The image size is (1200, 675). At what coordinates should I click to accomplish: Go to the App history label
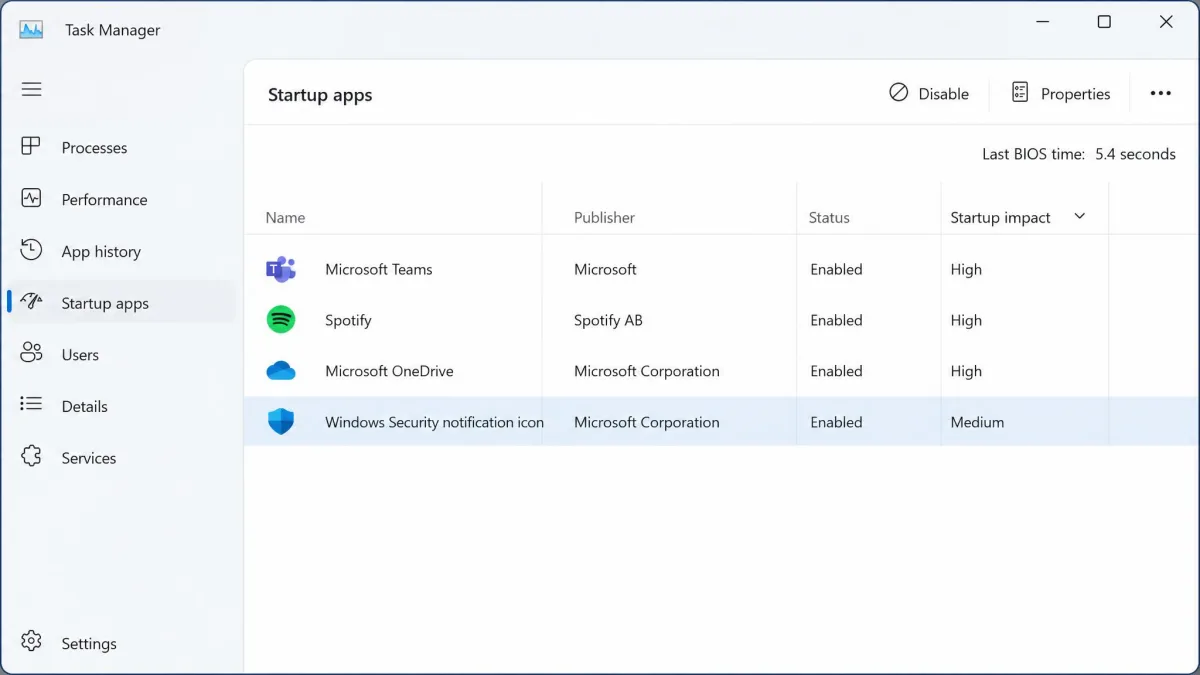point(101,252)
